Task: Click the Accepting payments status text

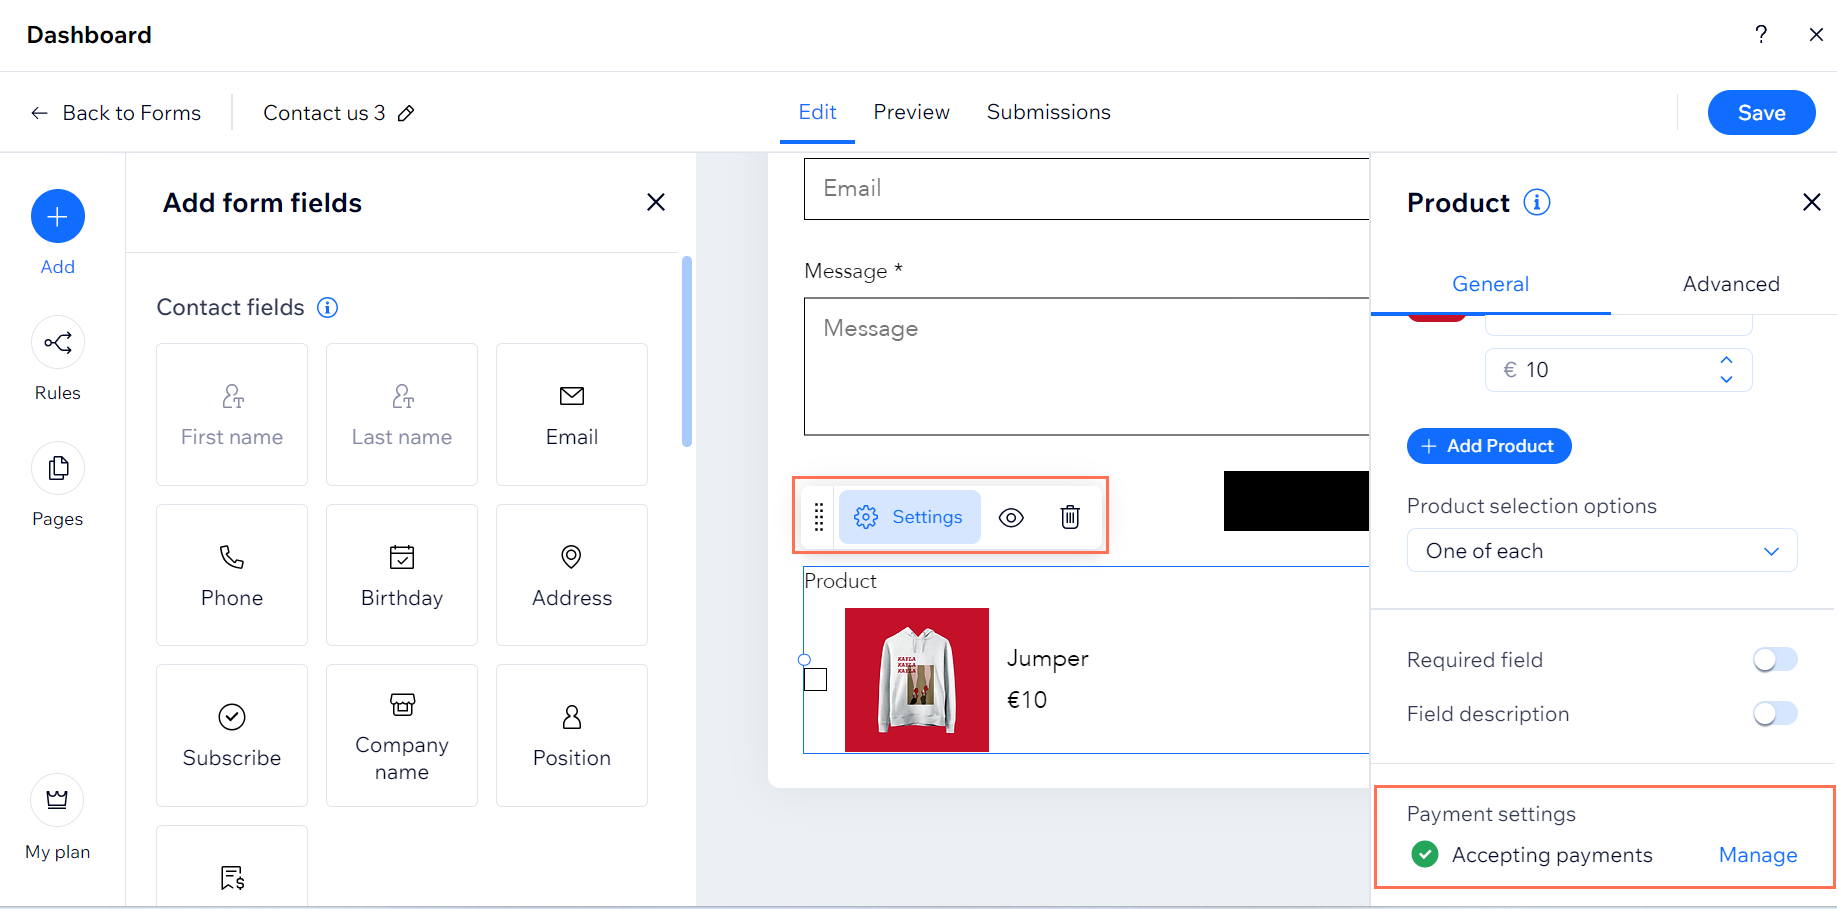Action: click(1552, 855)
